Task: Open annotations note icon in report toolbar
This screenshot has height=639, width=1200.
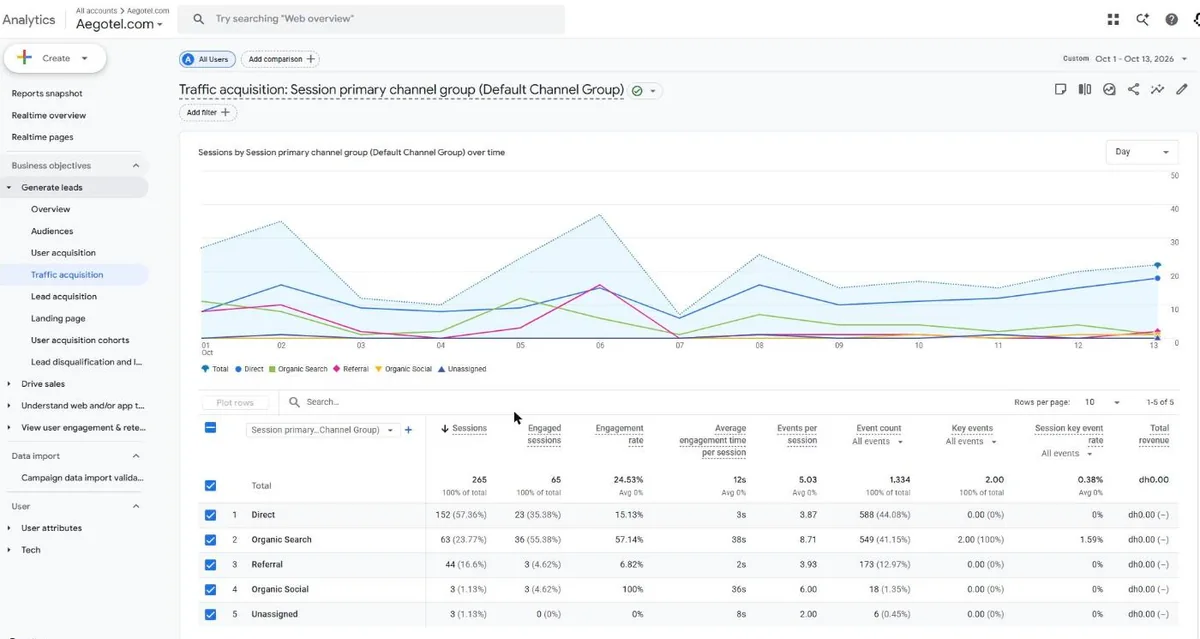Action: tap(1061, 89)
